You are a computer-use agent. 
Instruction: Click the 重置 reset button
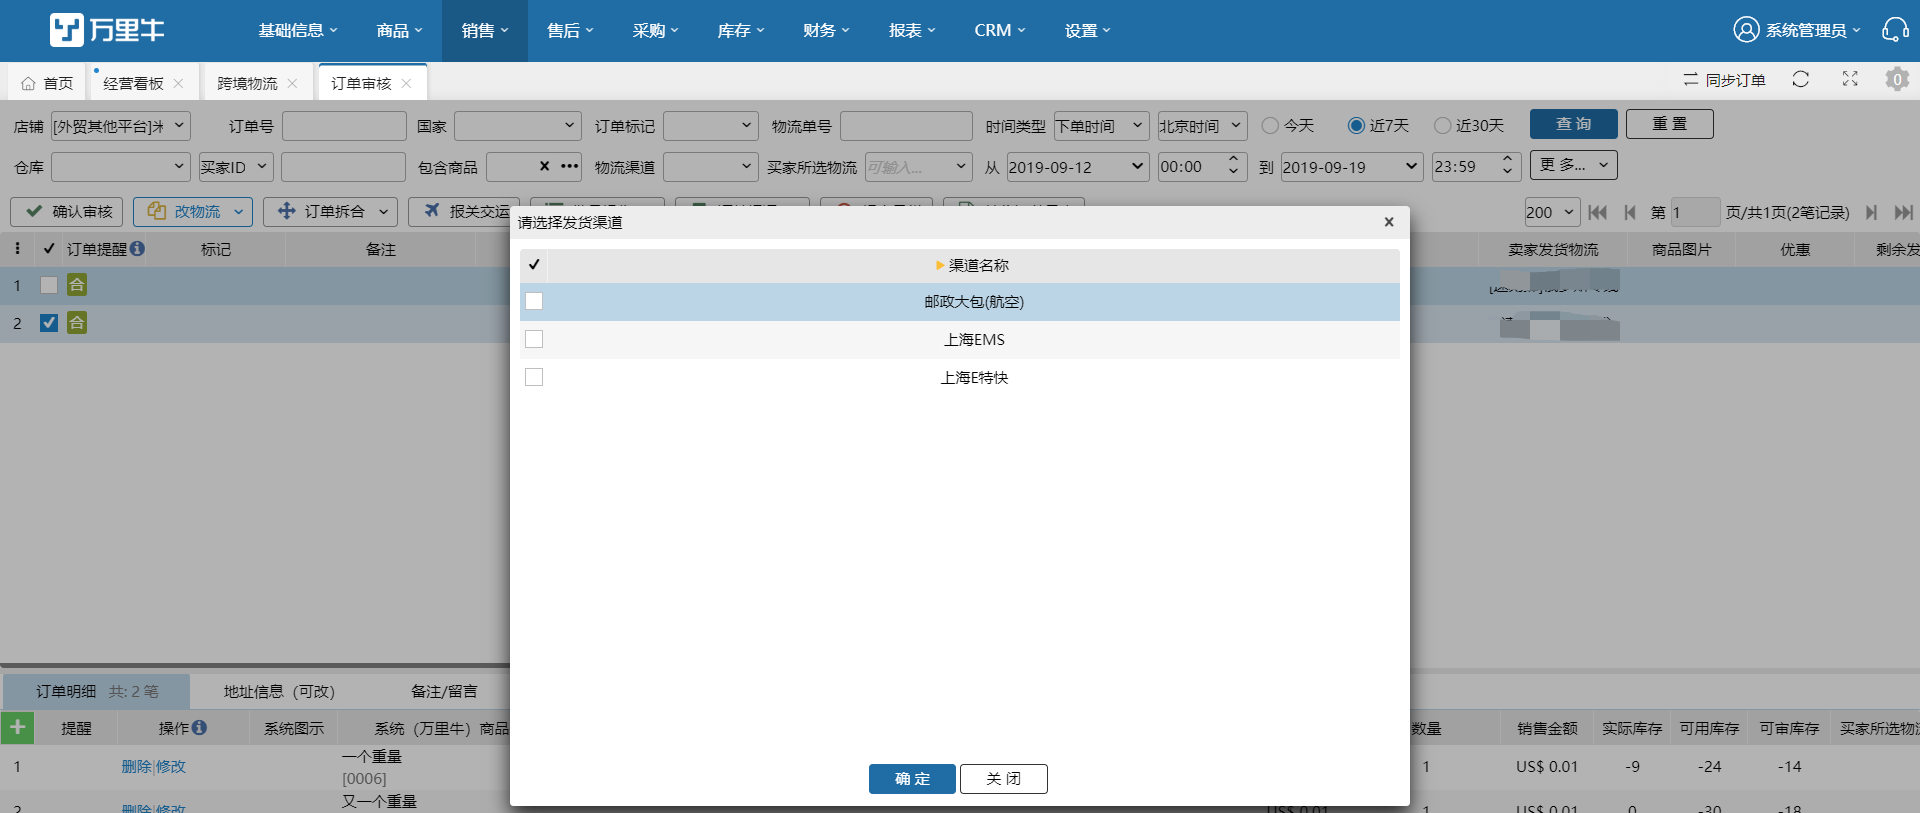[1670, 124]
